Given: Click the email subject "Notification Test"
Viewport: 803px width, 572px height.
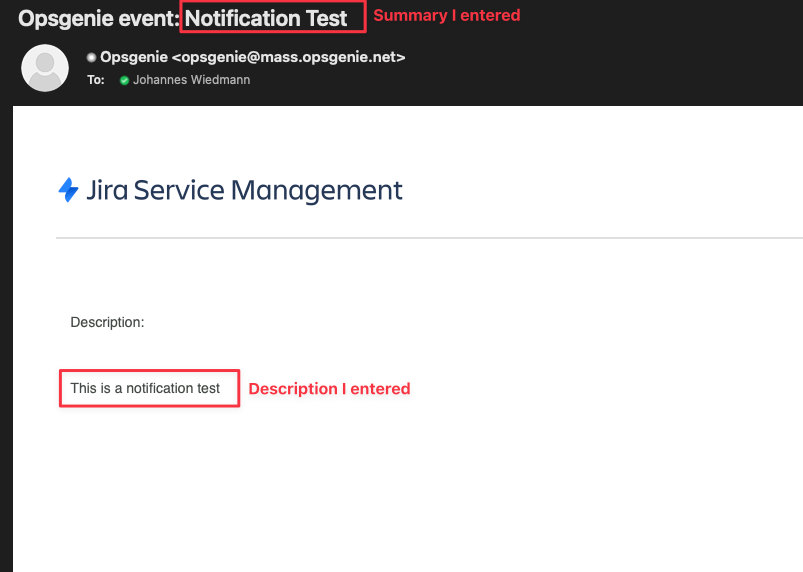Looking at the screenshot, I should click(x=266, y=18).
